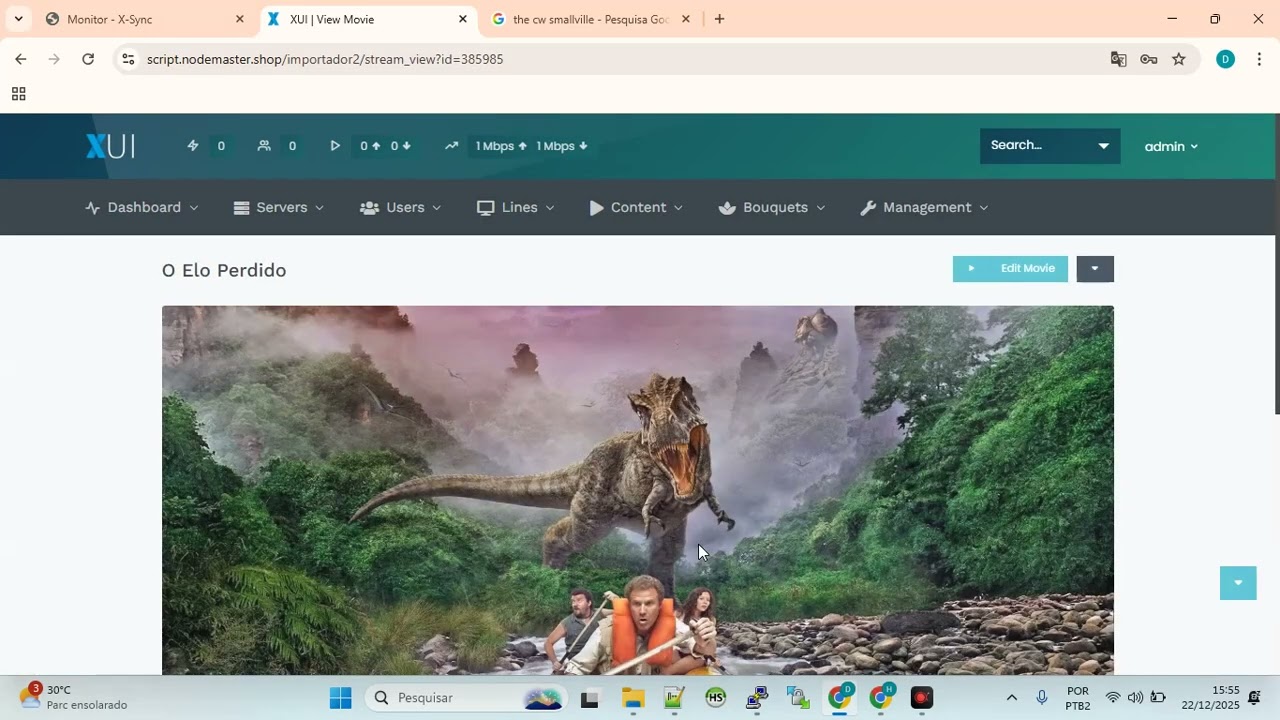Open the Users menu
Image resolution: width=1280 pixels, height=720 pixels.
tap(401, 207)
